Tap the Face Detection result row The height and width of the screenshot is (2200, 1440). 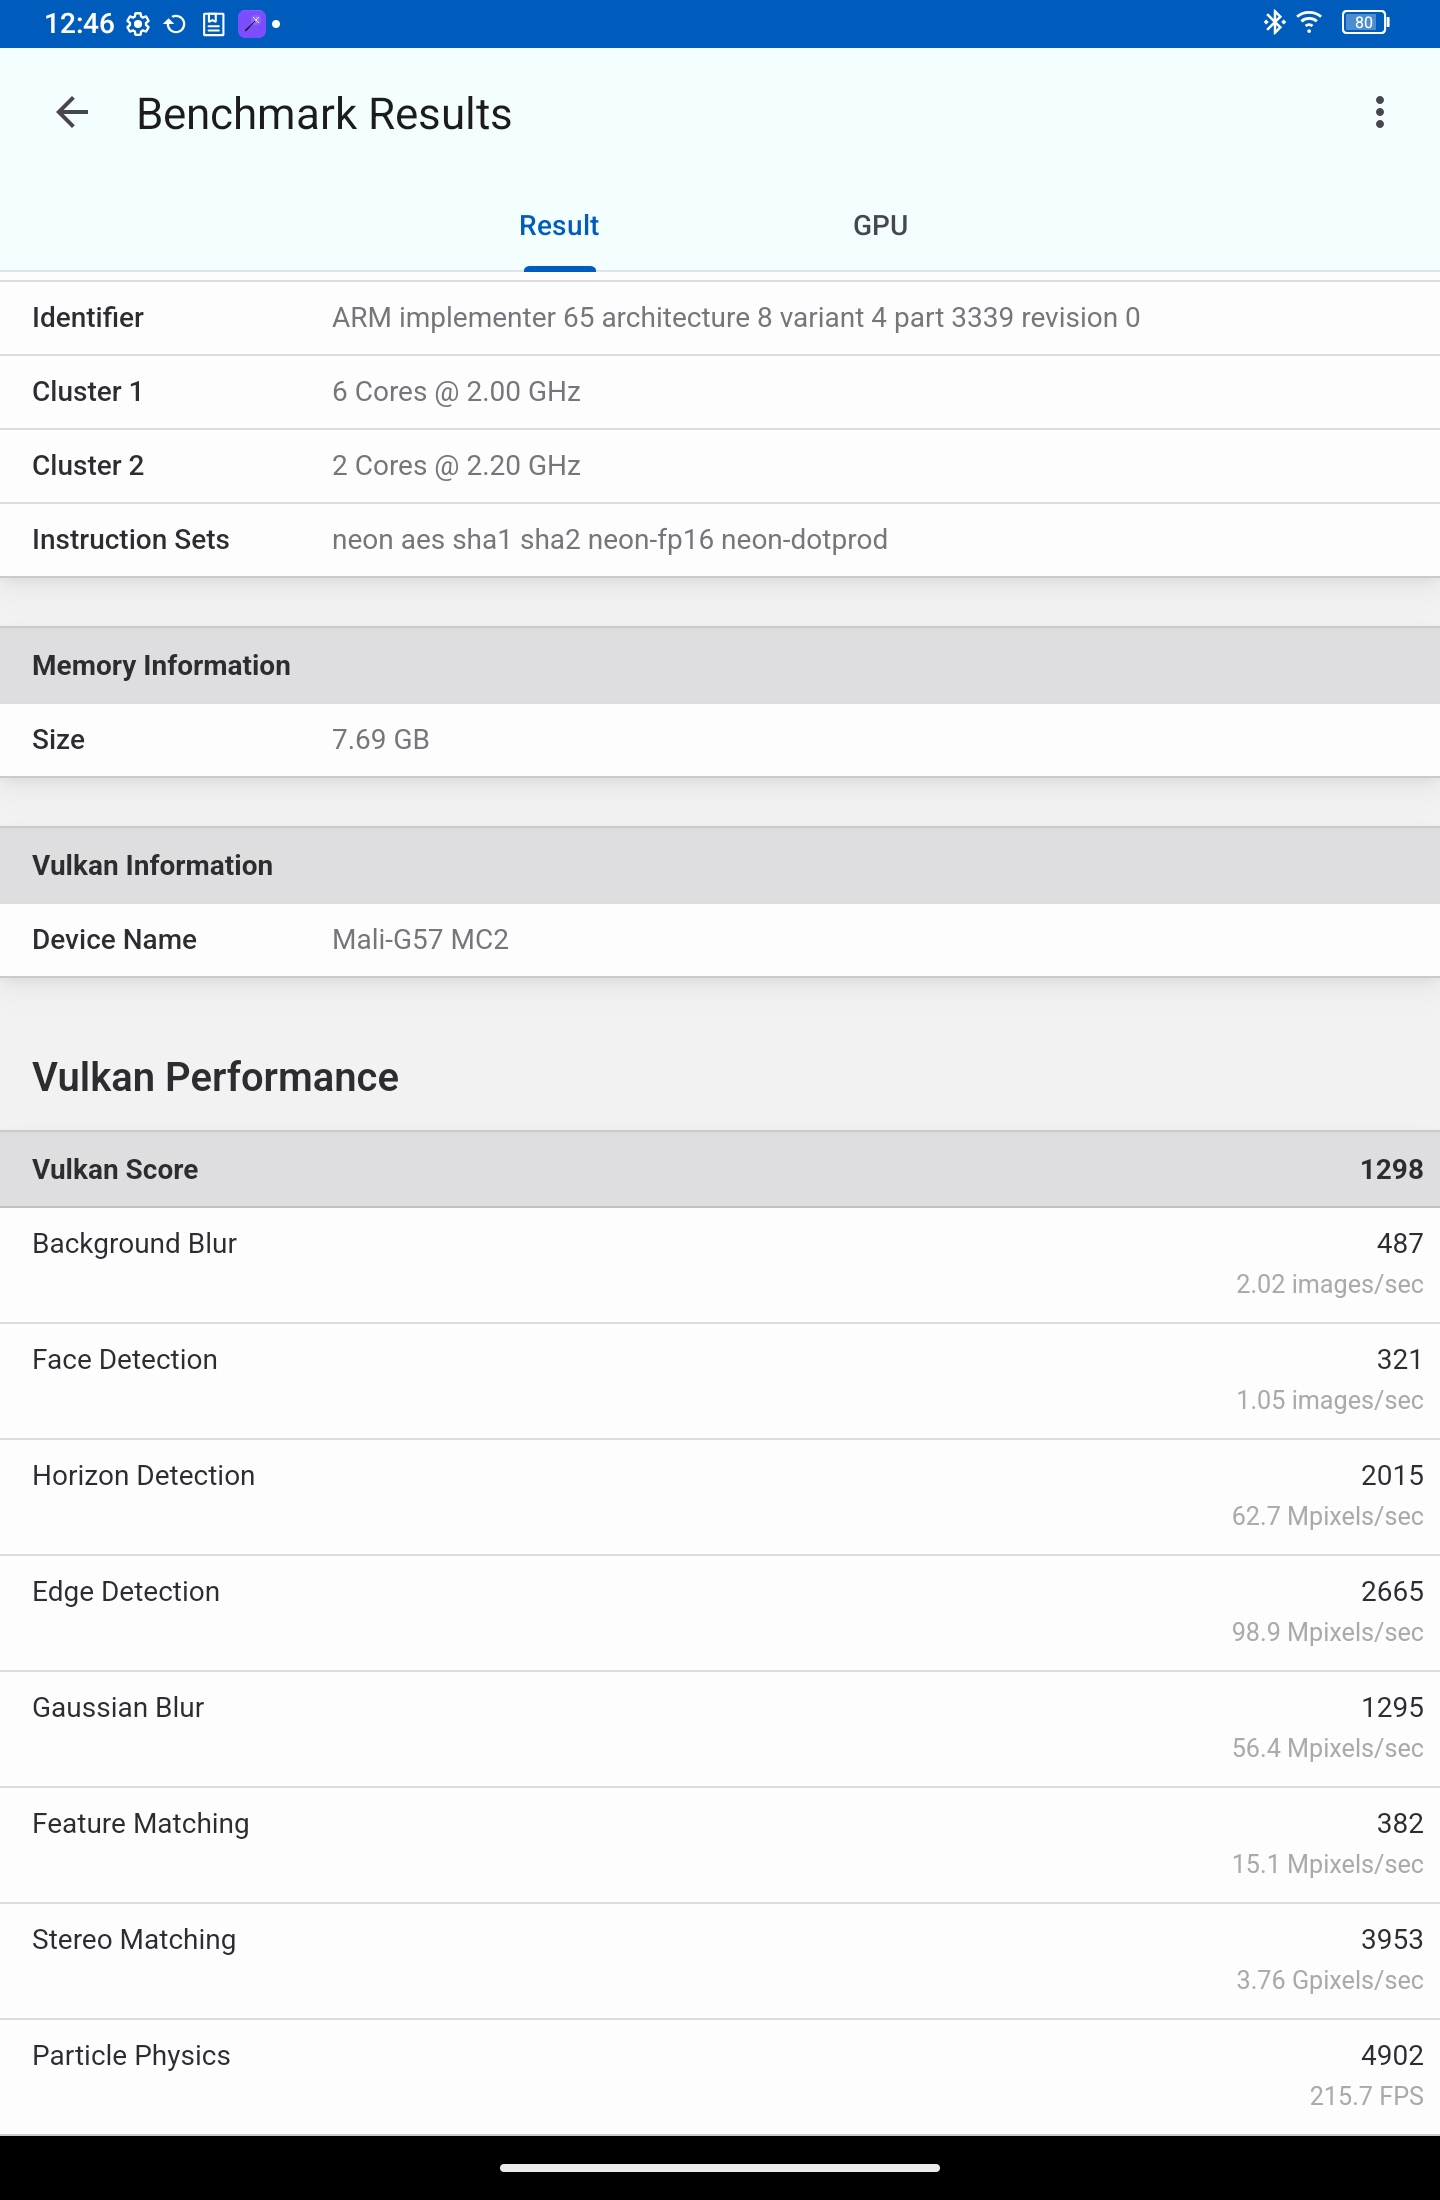pyautogui.click(x=720, y=1381)
